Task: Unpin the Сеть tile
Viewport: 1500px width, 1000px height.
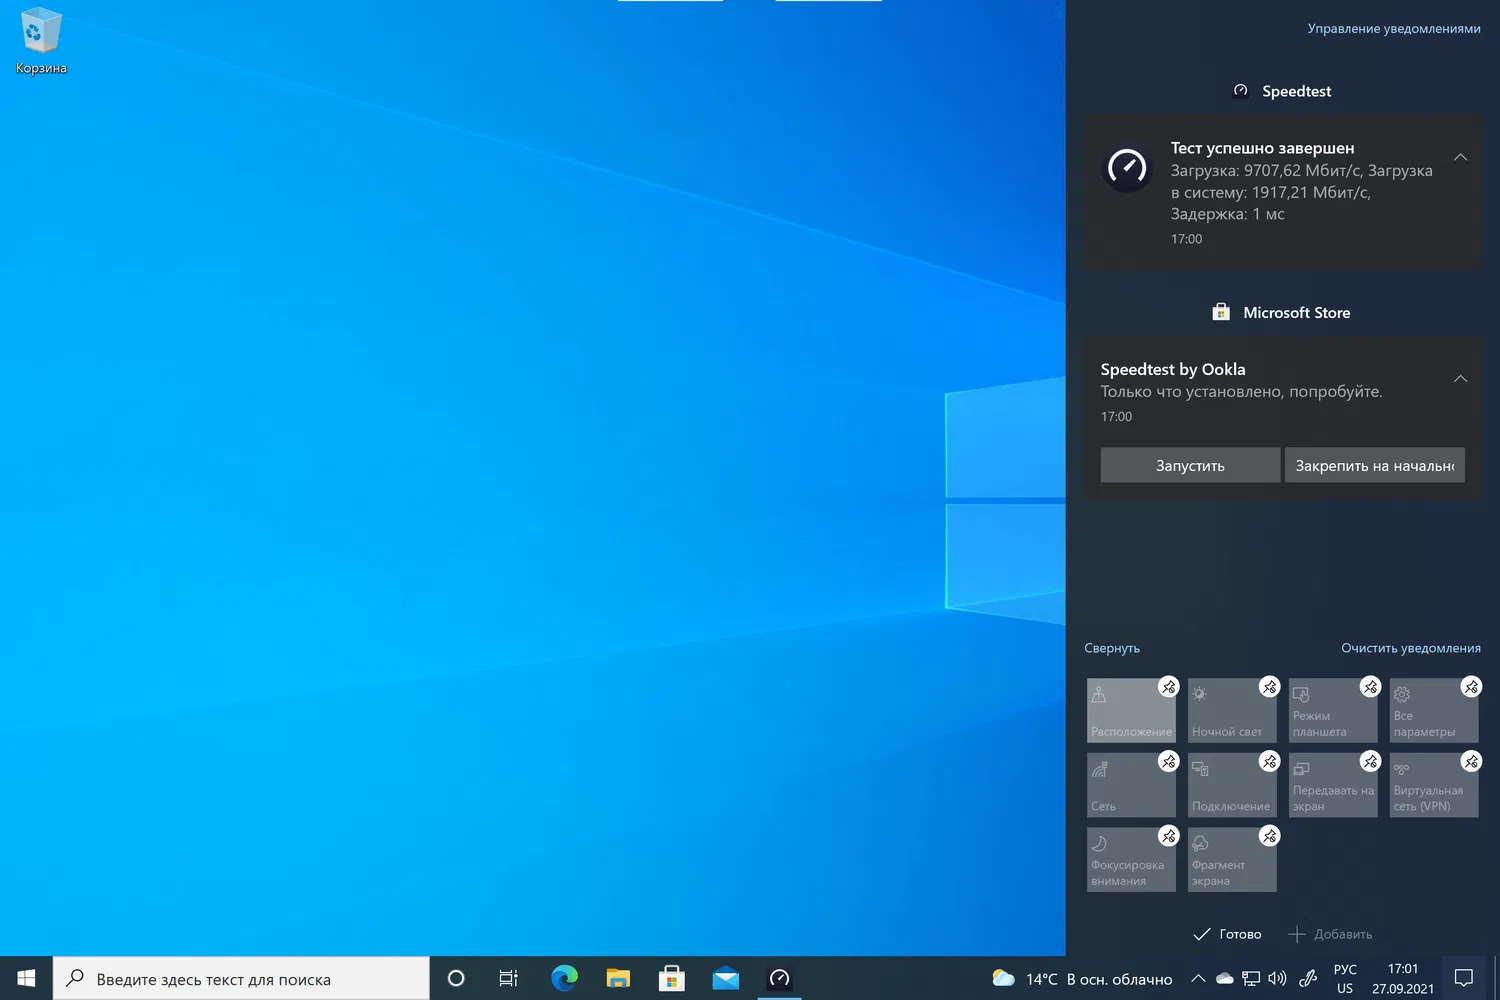Action: point(1168,761)
